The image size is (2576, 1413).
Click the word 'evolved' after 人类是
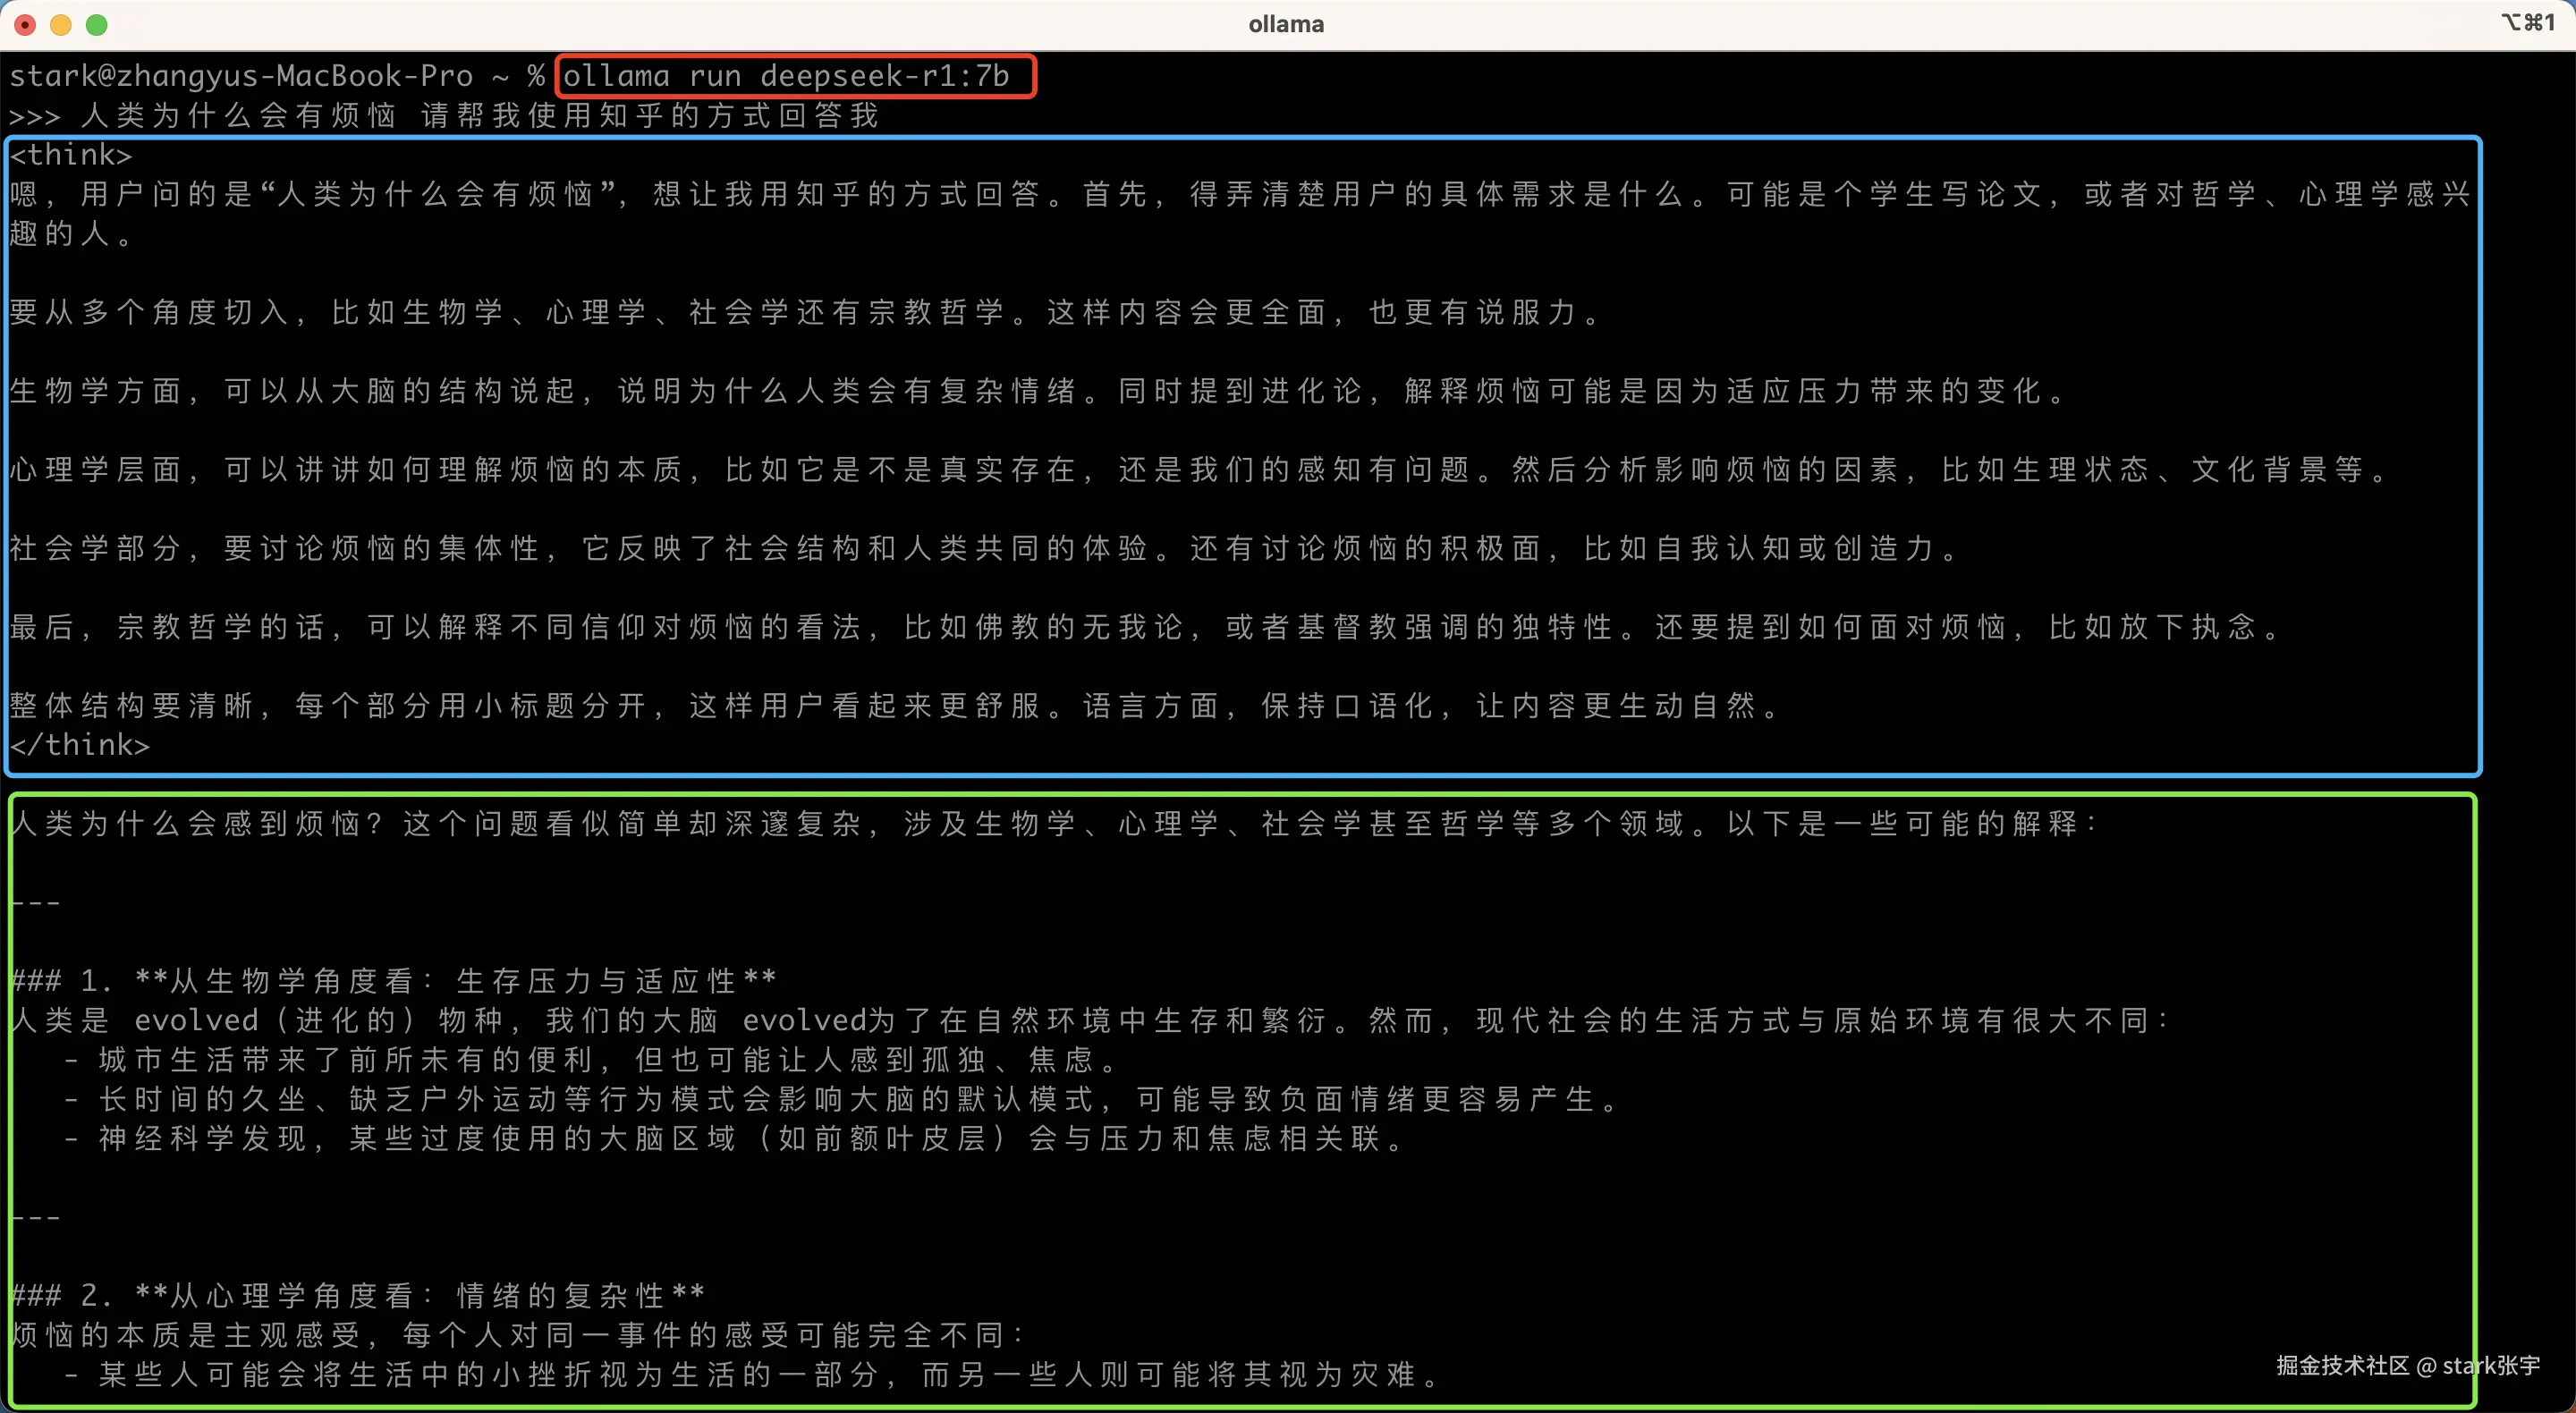[x=196, y=1021]
